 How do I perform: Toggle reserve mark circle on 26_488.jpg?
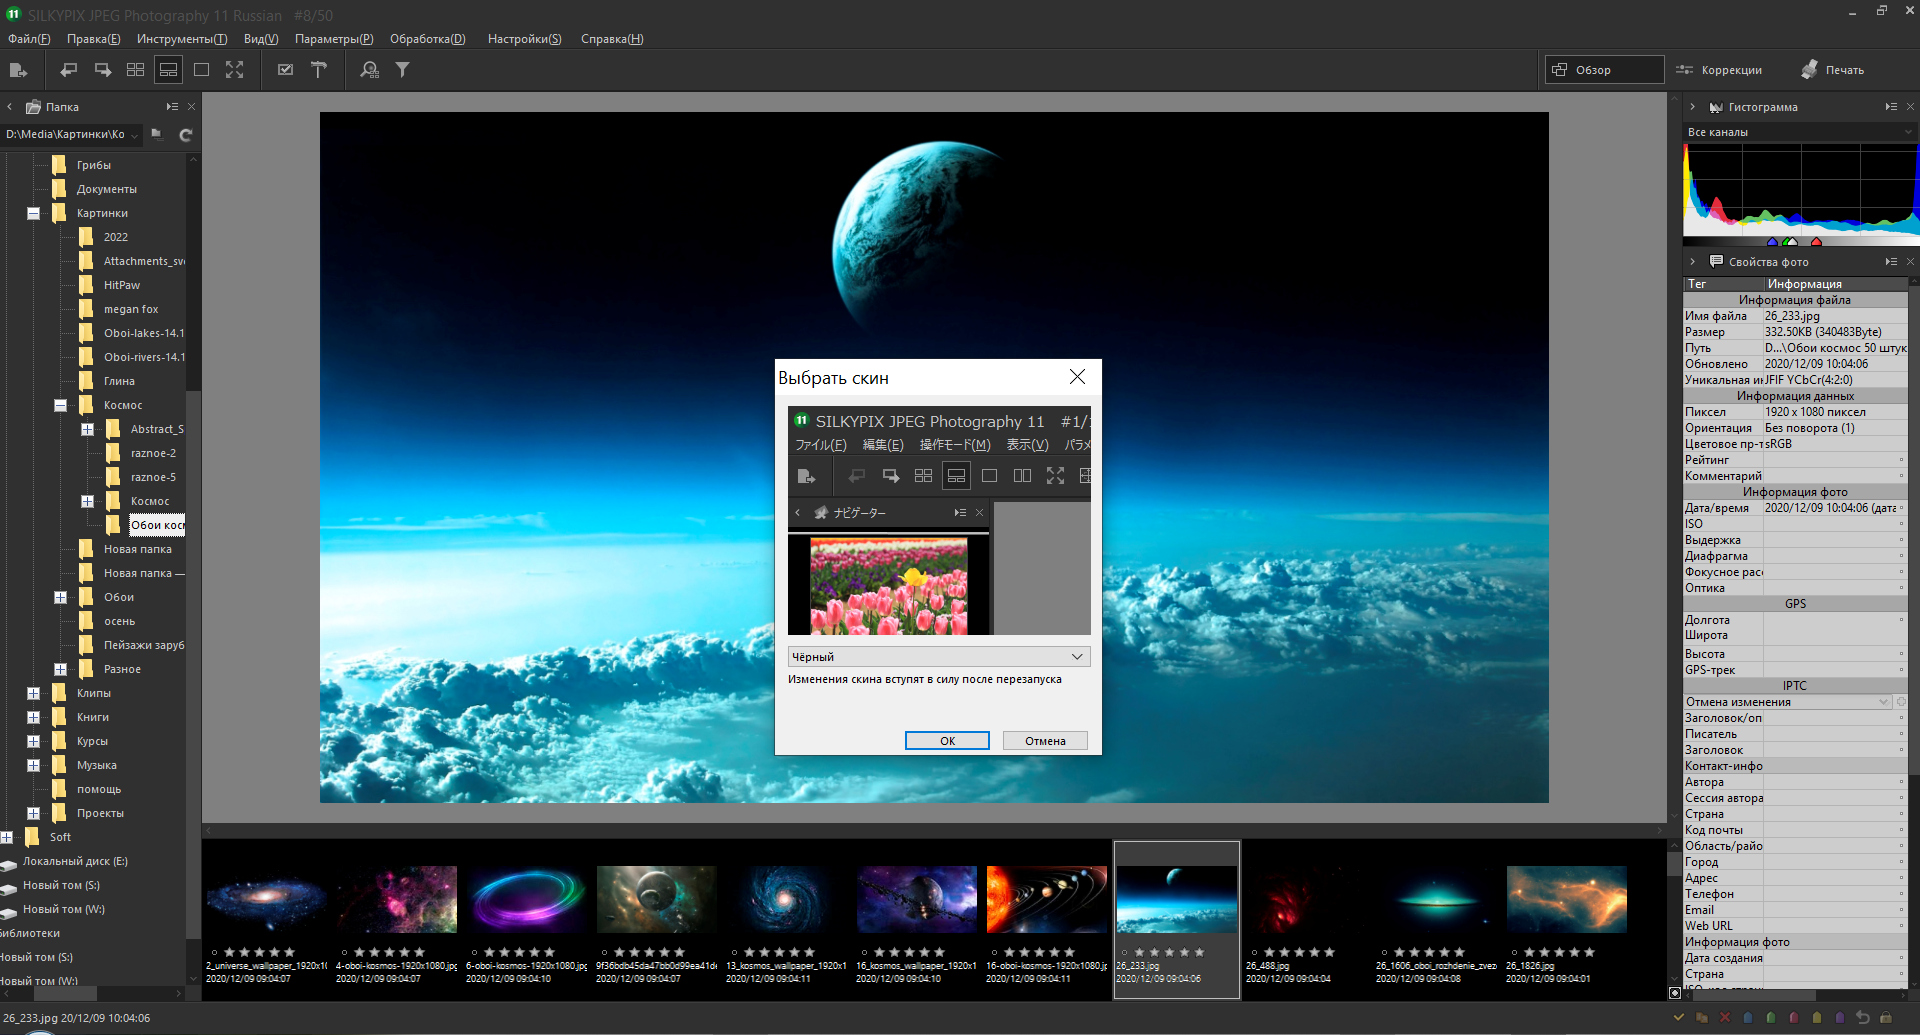pos(1254,953)
